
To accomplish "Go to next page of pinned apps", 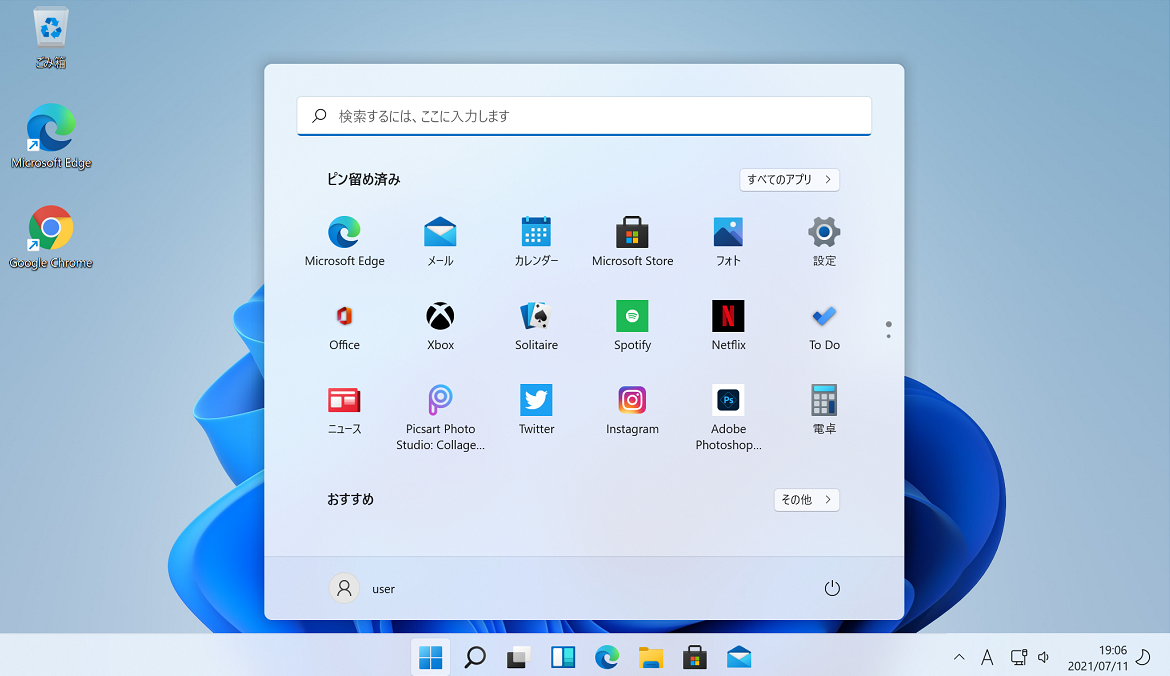I will pos(888,336).
